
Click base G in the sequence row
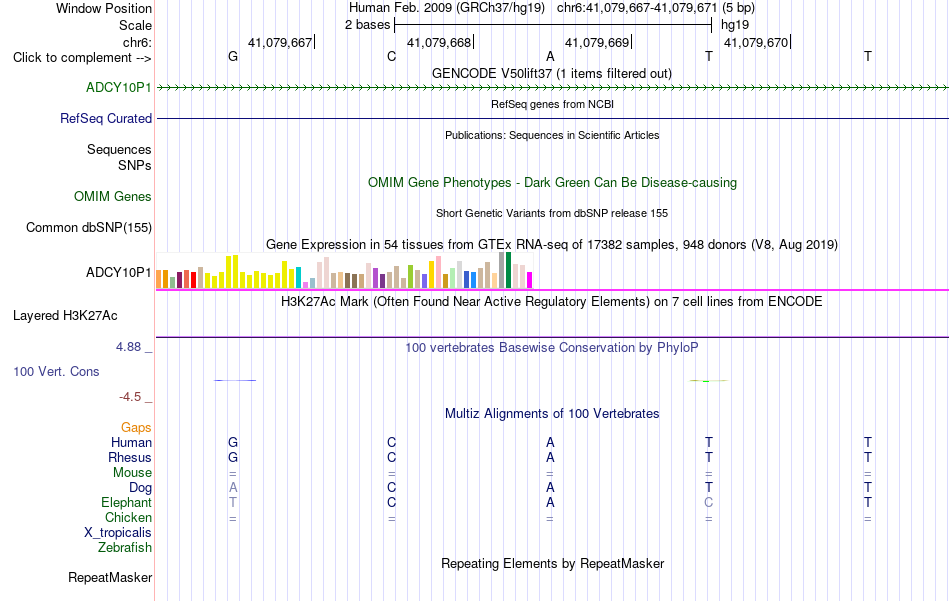tap(233, 56)
